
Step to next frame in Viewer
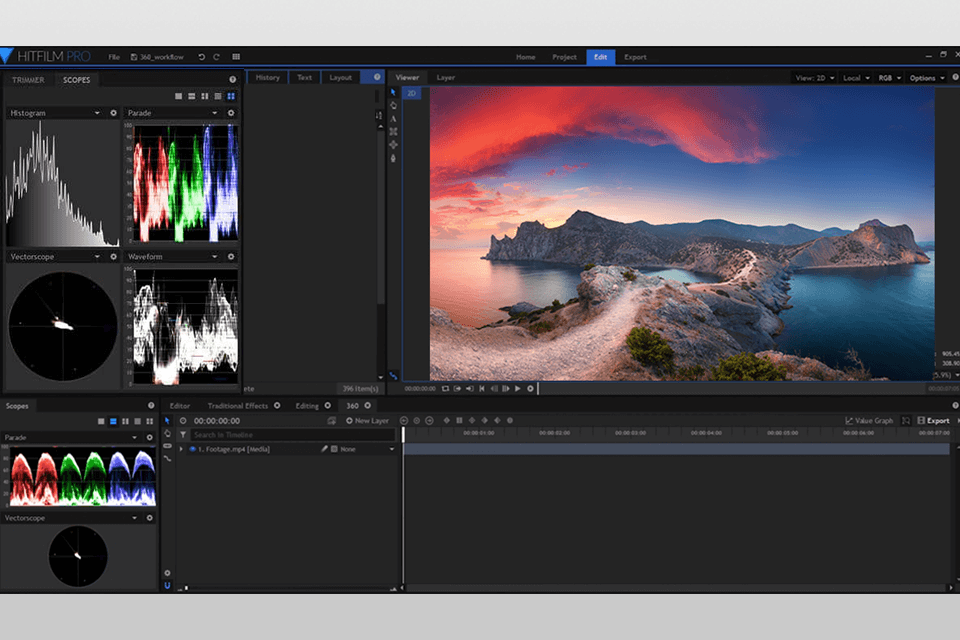(506, 389)
